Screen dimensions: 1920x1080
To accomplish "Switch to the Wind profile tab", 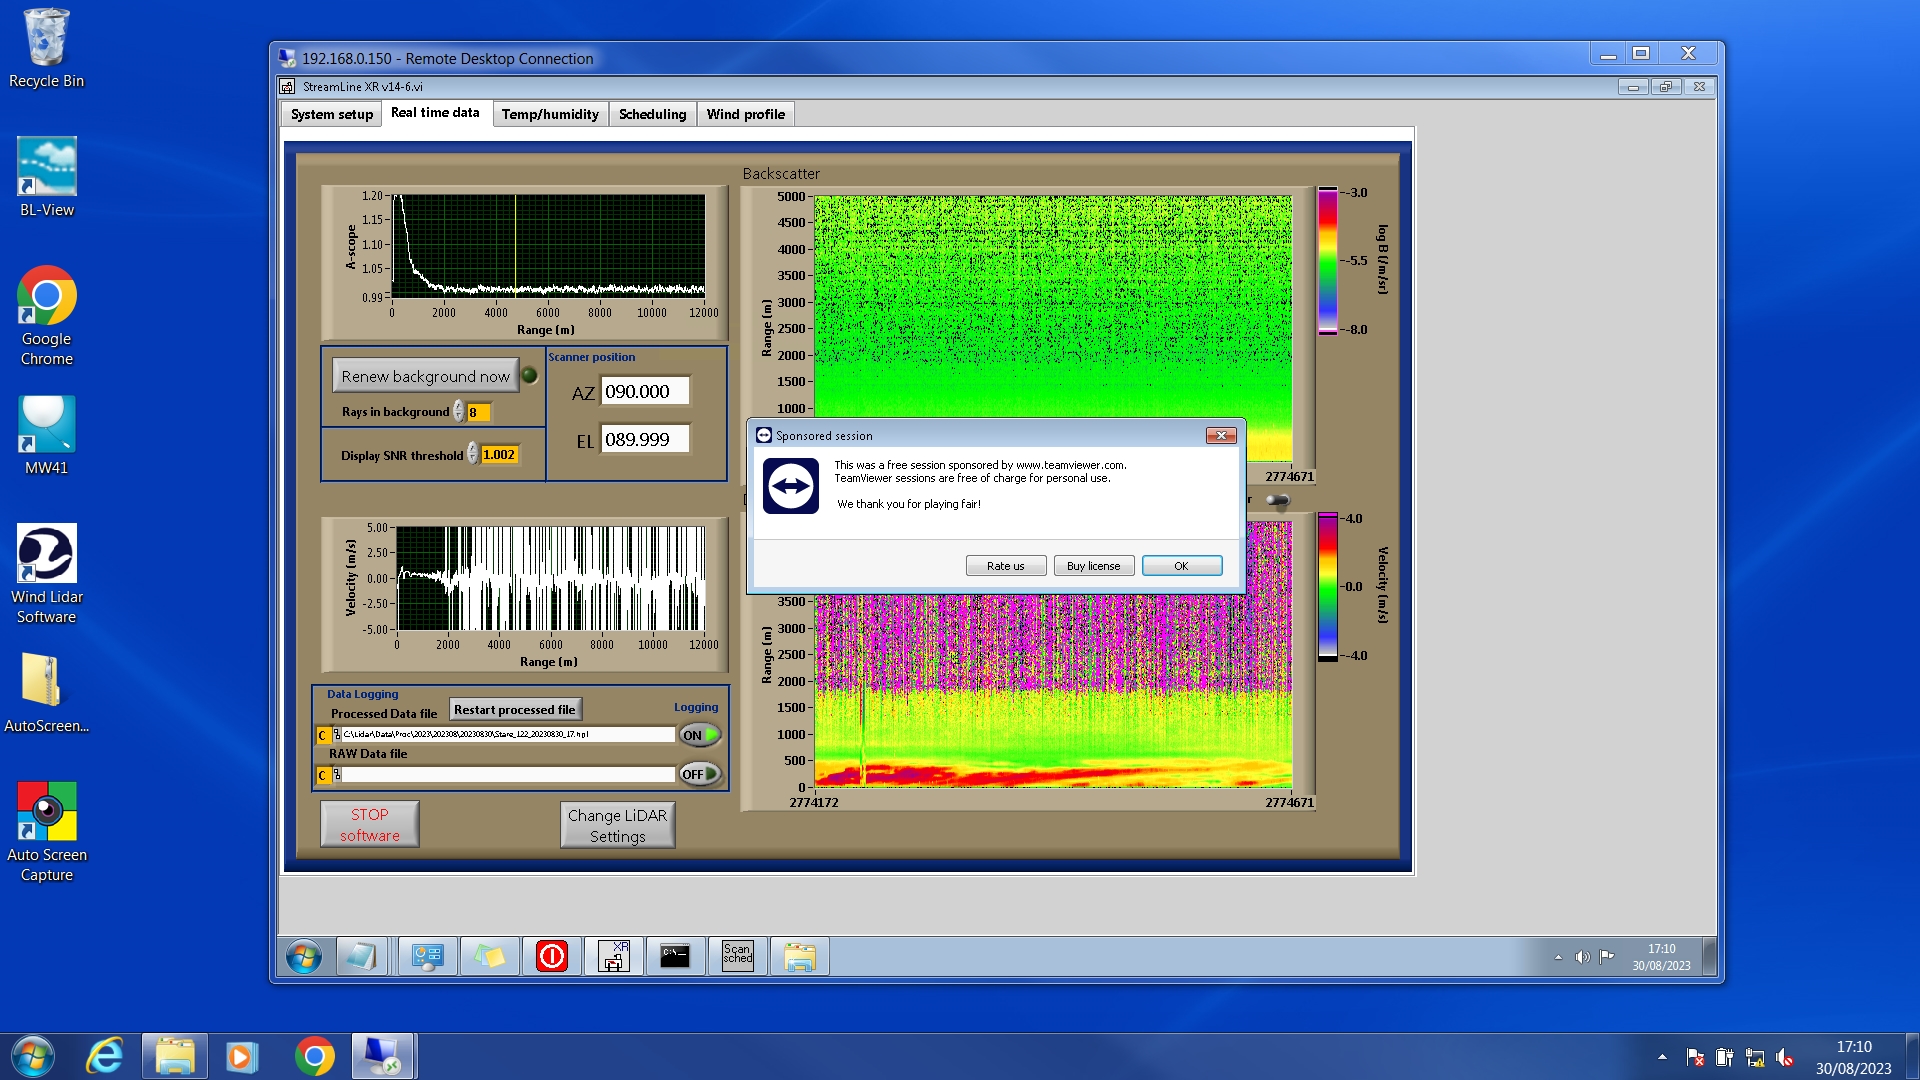I will pos(745,114).
